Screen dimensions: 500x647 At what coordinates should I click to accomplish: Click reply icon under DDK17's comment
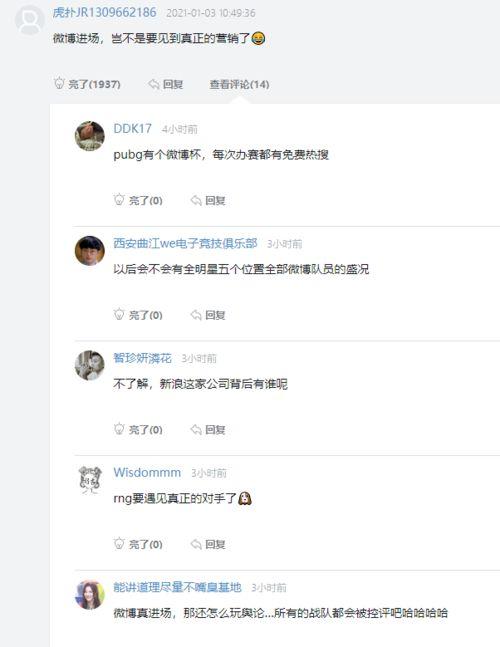[196, 201]
